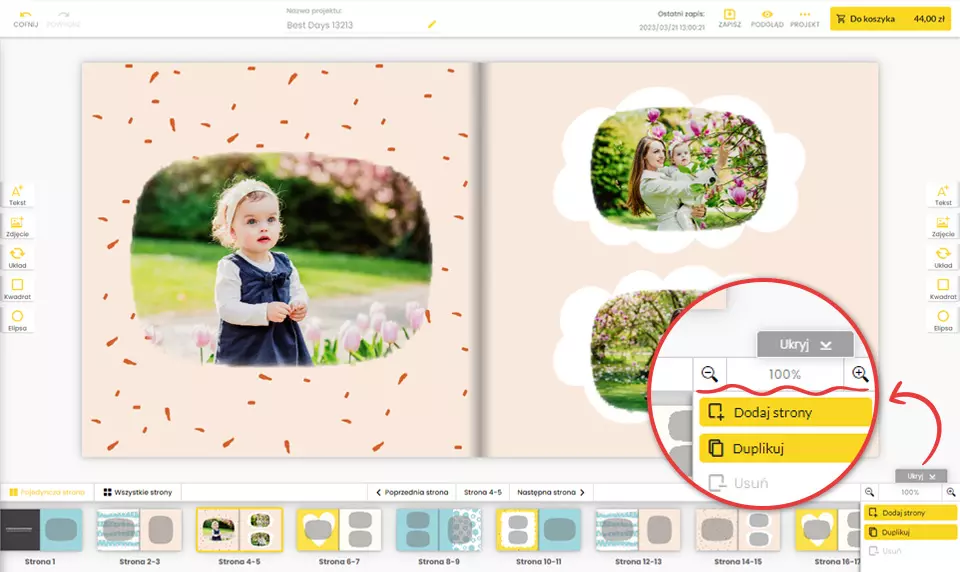Viewport: 960px width, 572px height.
Task: Select Elipsa tool in left sidebar
Action: (17, 320)
